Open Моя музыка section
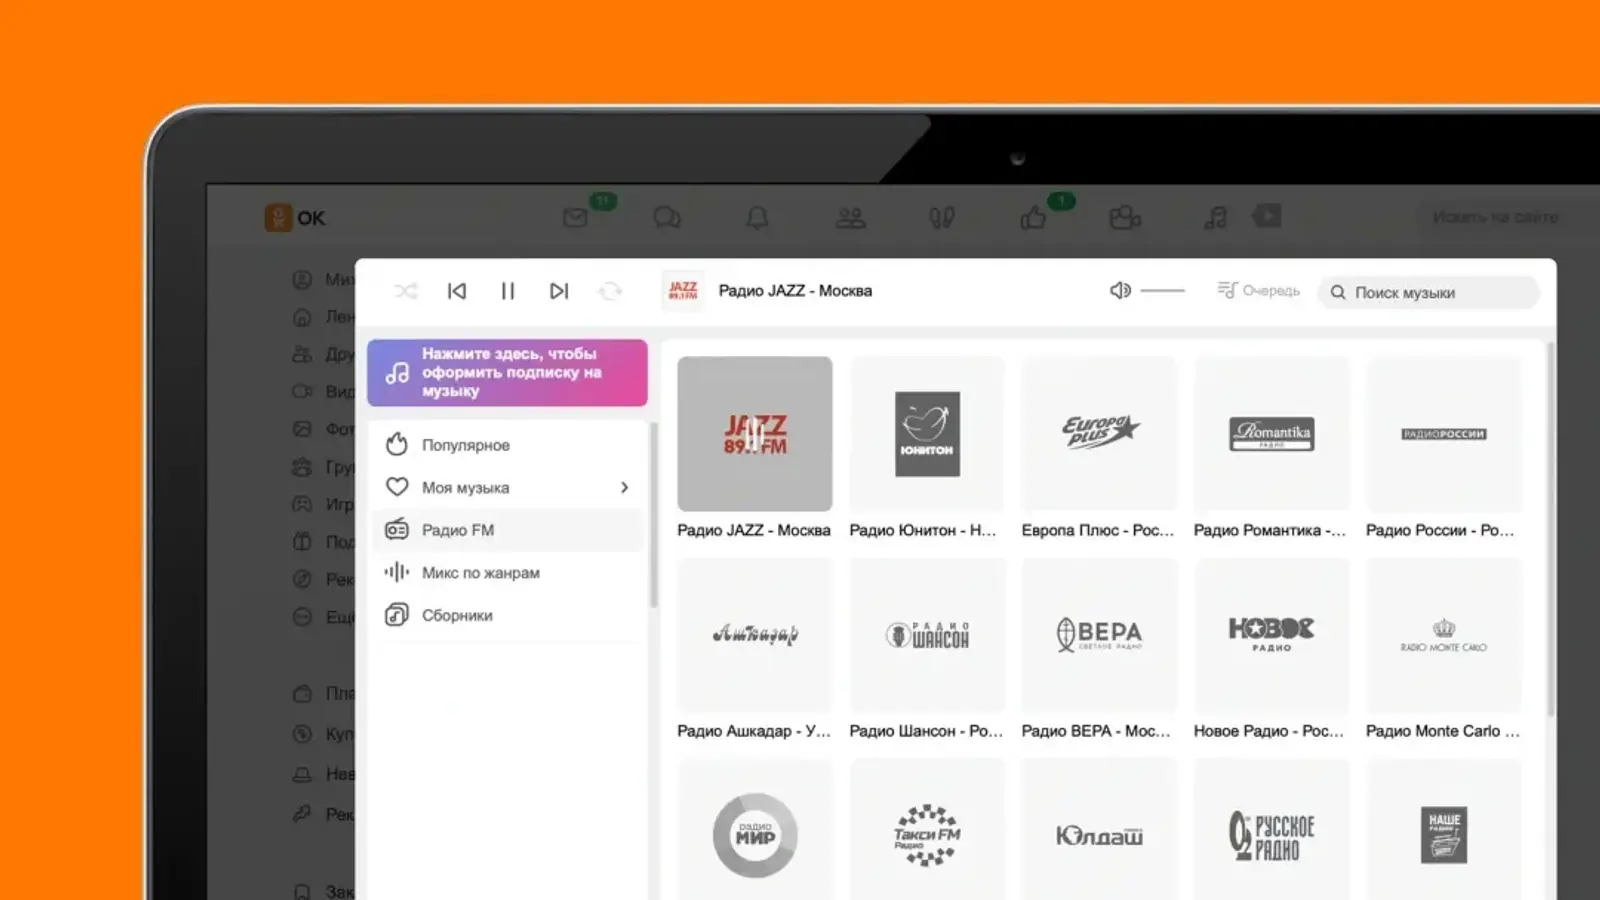Image resolution: width=1600 pixels, height=900 pixels. click(x=510, y=487)
